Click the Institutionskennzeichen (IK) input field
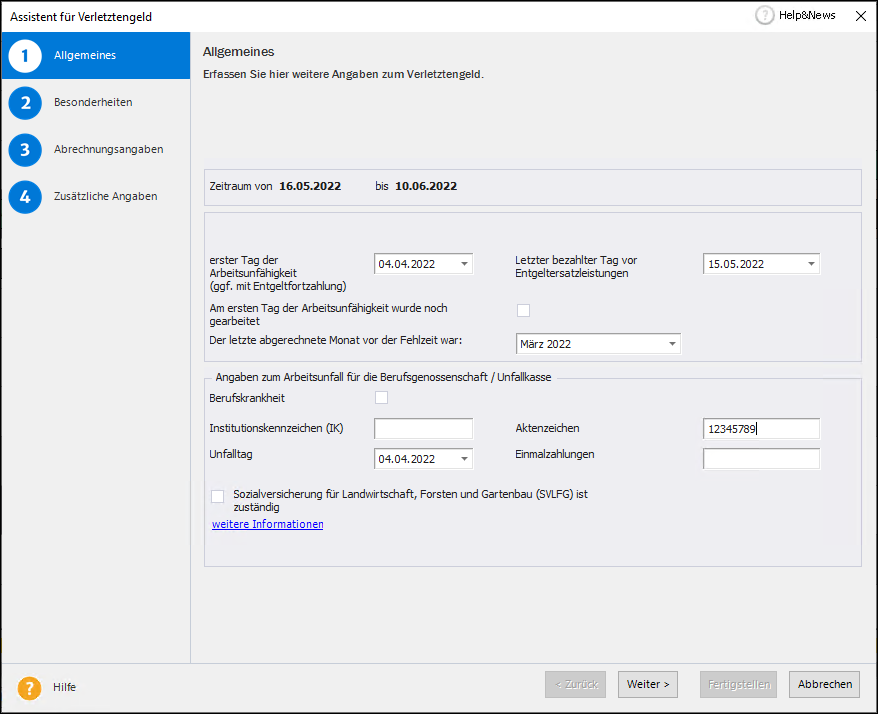Screen dimensions: 878x714 pyautogui.click(x=423, y=429)
